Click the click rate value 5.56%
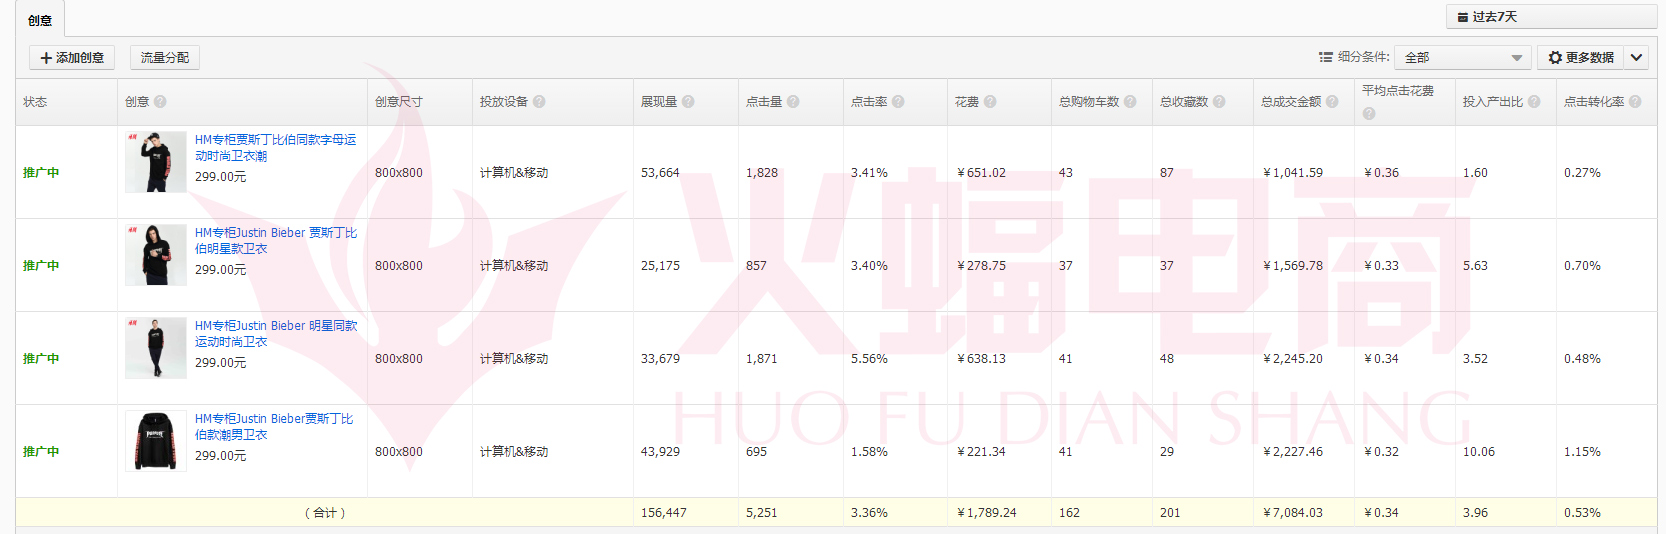 point(869,359)
